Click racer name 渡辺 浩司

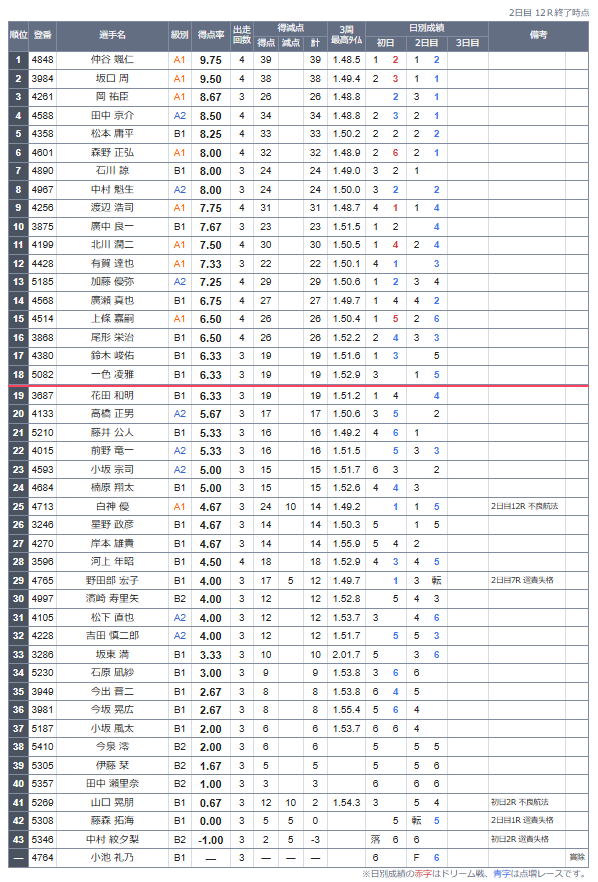113,208
